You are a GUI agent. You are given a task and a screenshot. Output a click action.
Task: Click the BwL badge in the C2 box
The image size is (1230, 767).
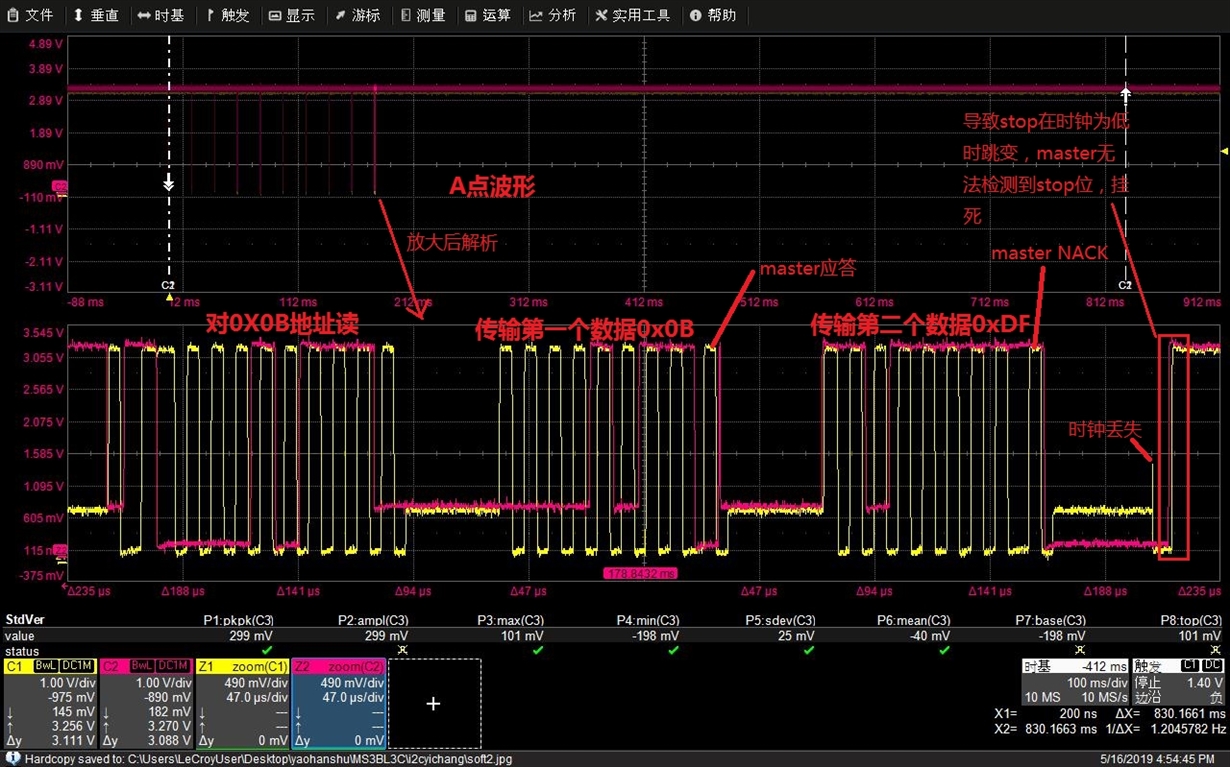click(142, 666)
